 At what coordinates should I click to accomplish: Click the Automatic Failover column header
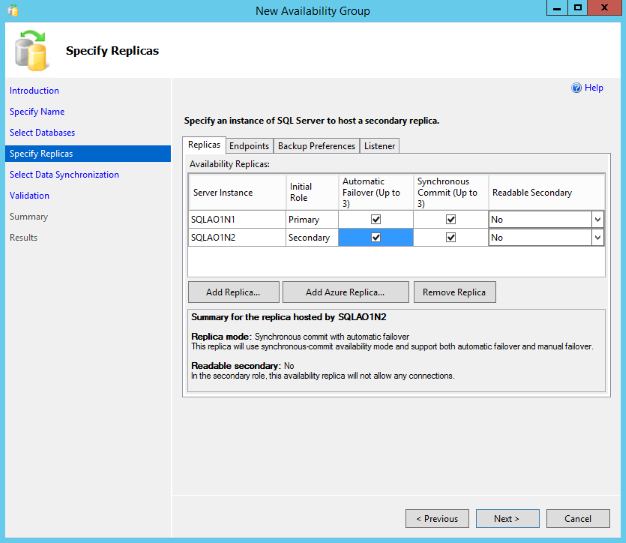pyautogui.click(x=376, y=192)
